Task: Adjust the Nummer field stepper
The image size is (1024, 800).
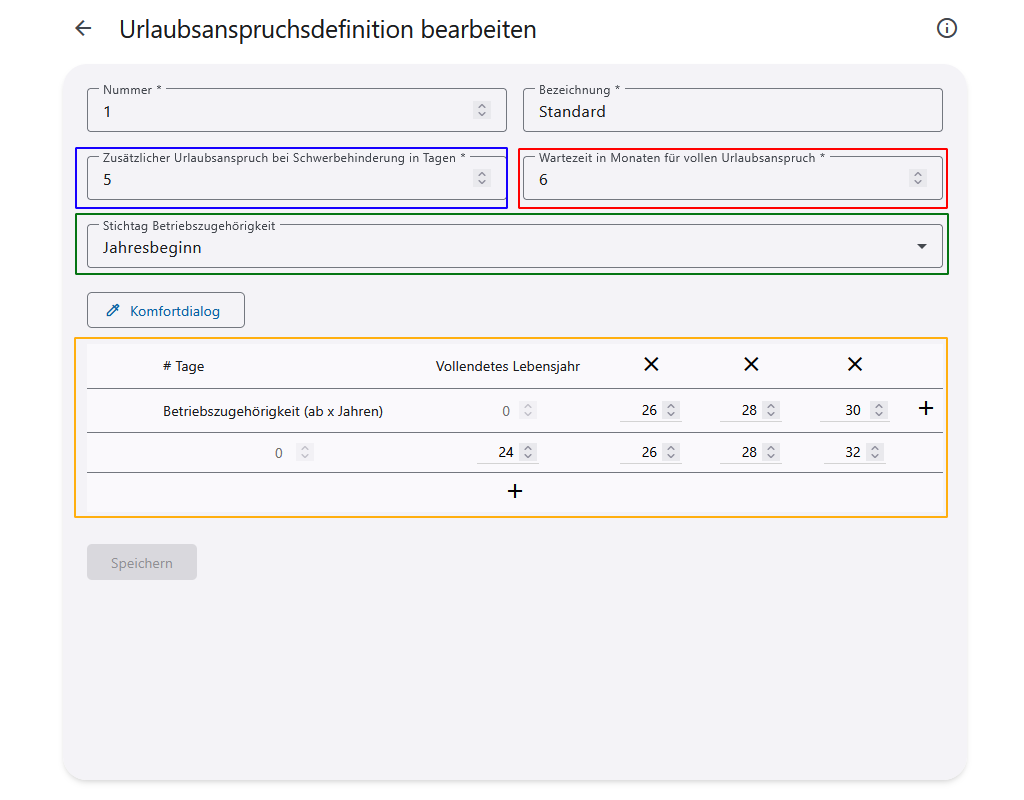Action: (482, 111)
